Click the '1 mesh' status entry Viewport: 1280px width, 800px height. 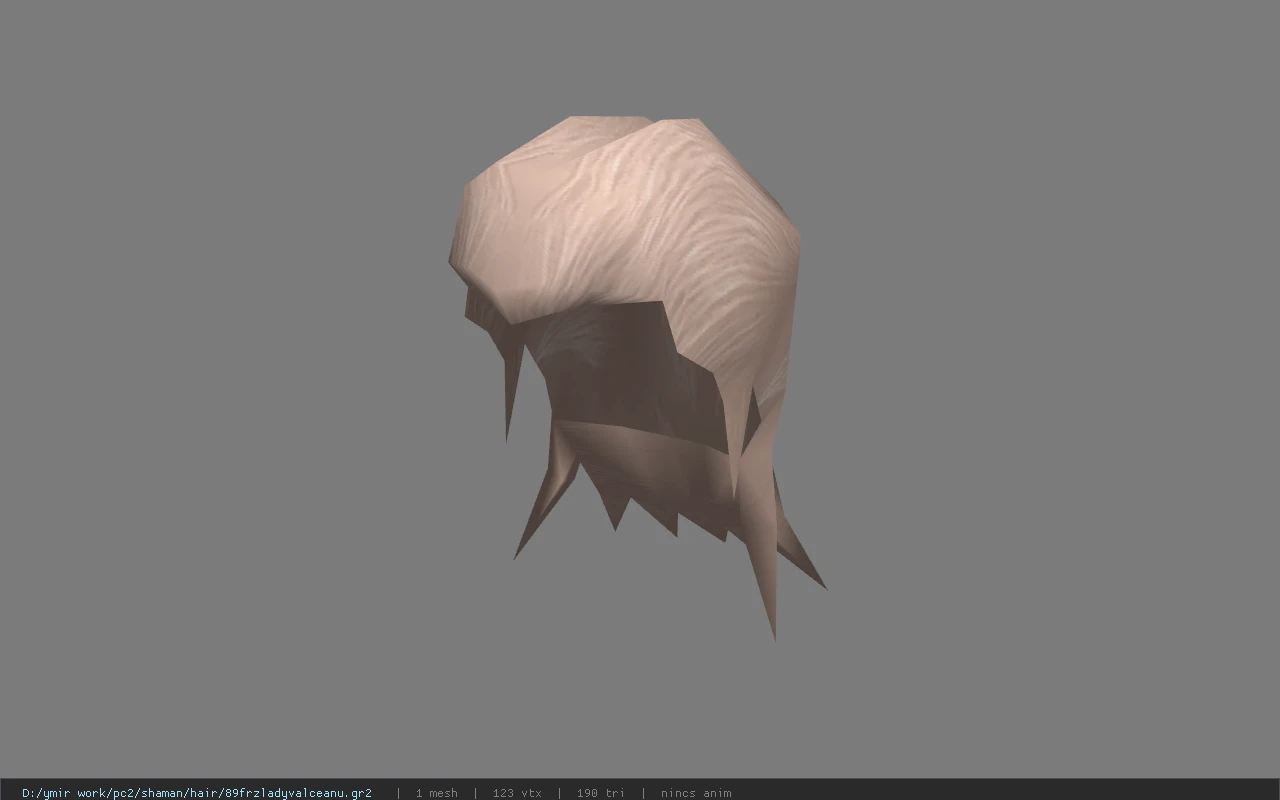(437, 793)
